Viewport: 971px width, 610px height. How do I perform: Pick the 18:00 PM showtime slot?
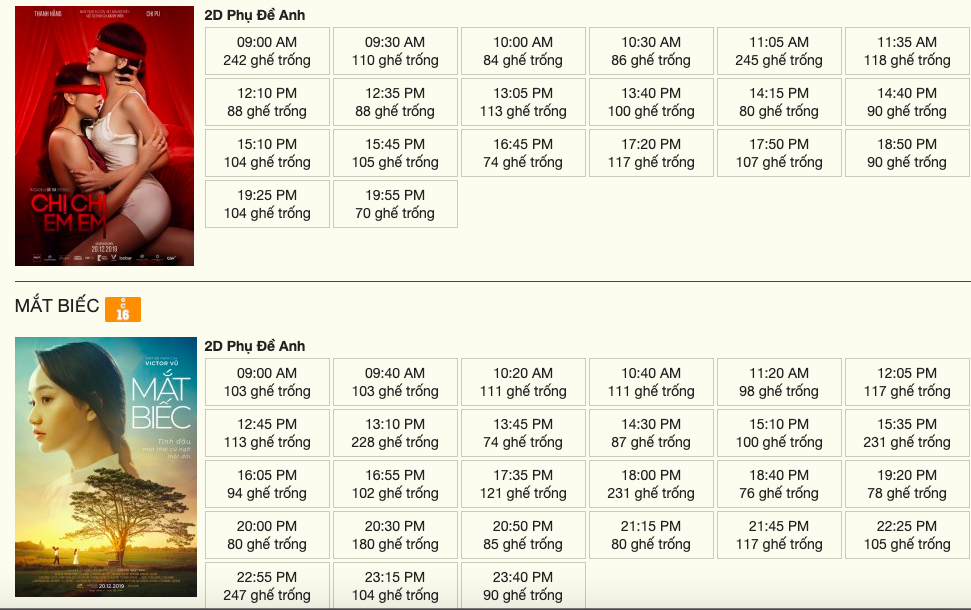pyautogui.click(x=651, y=484)
